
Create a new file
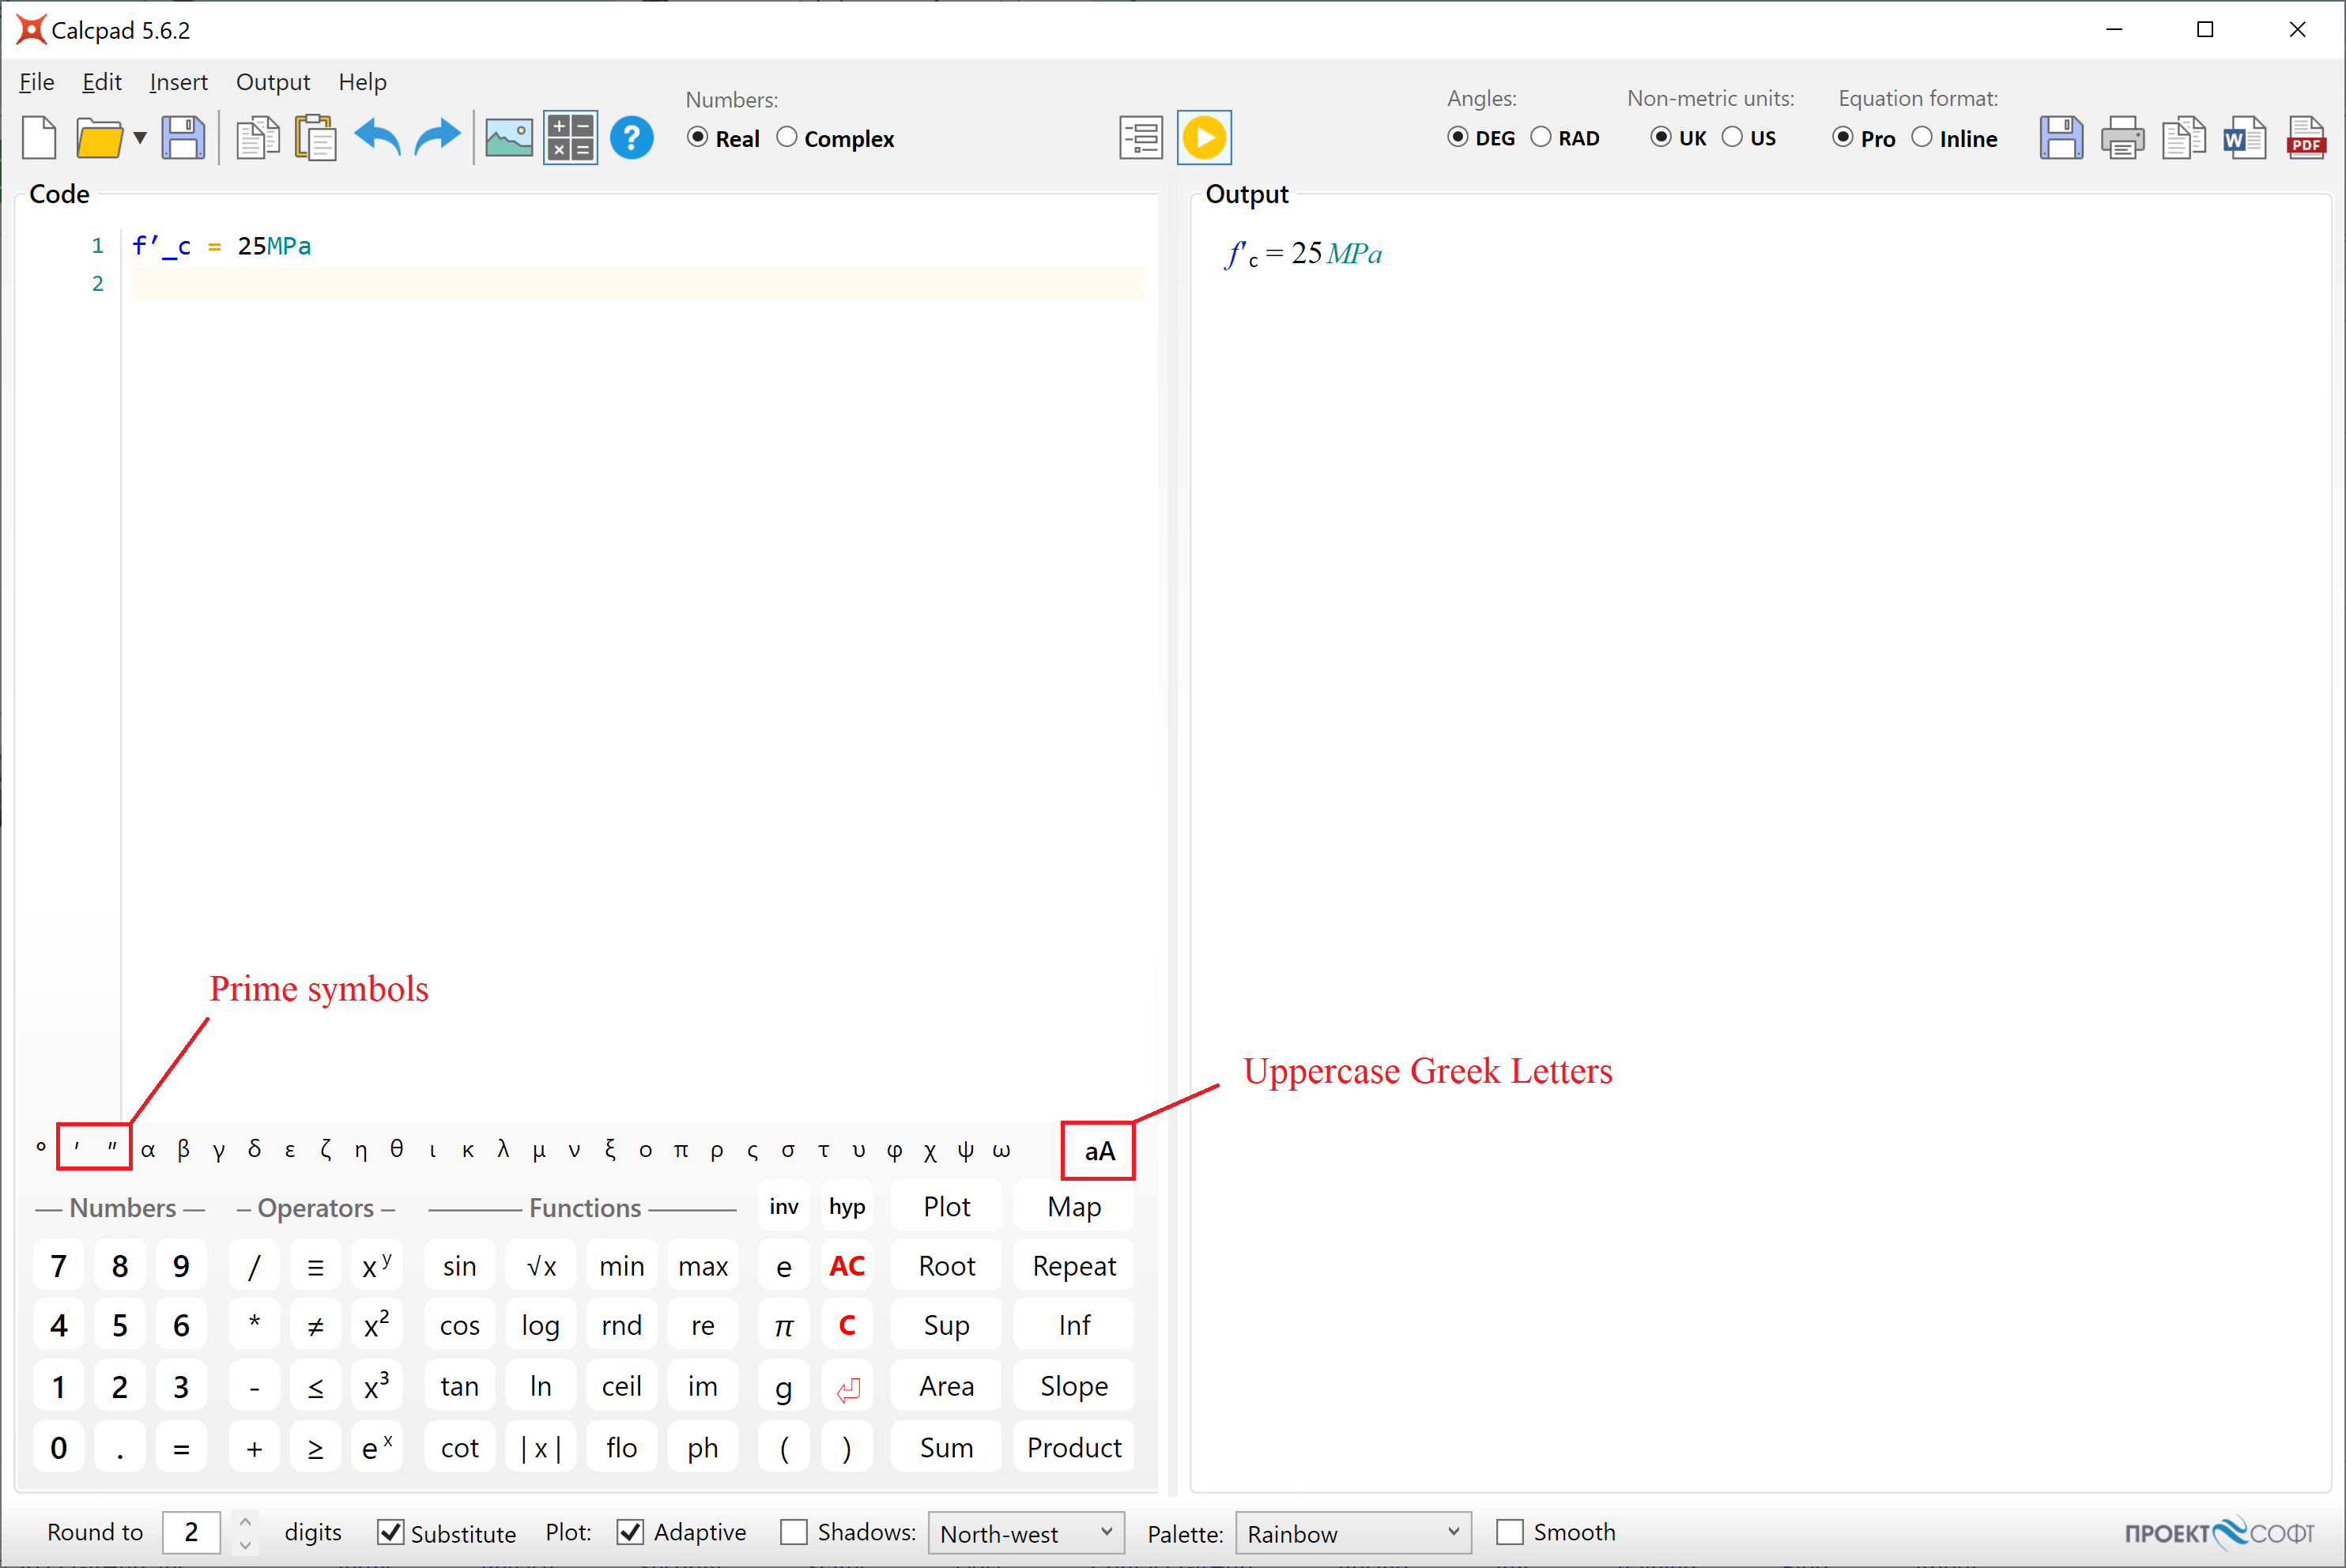tap(39, 137)
